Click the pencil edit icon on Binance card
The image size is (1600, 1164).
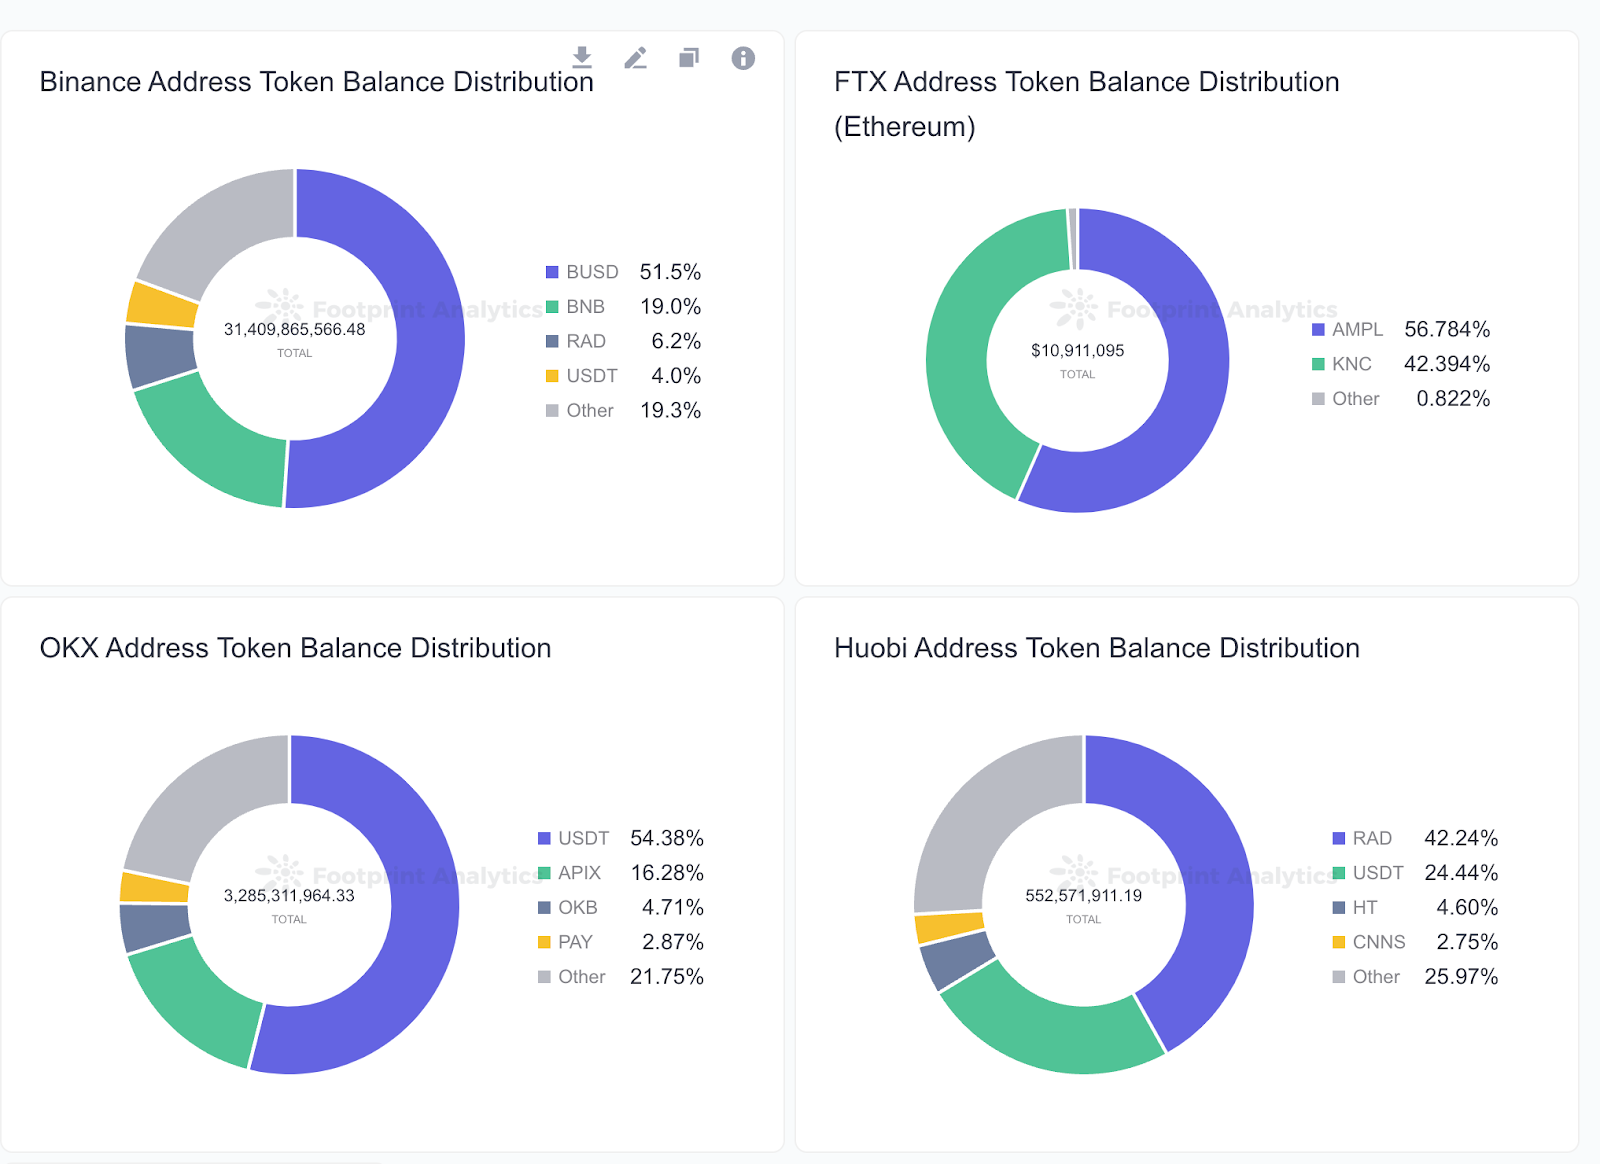pos(636,58)
